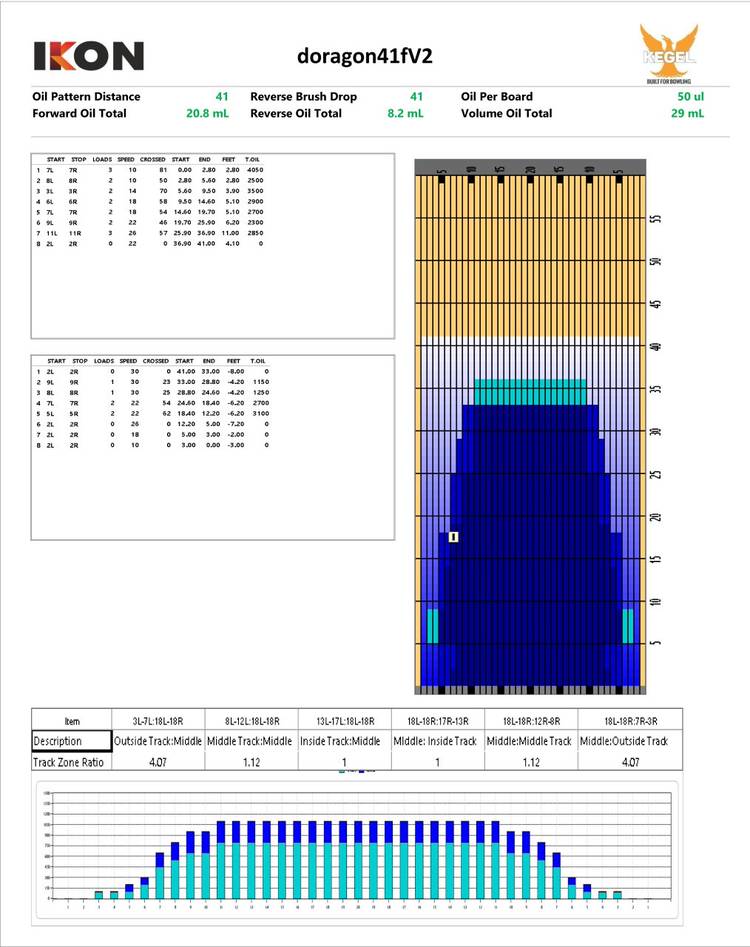Click the Forward Oil Total value 20.8 mL

coord(207,114)
